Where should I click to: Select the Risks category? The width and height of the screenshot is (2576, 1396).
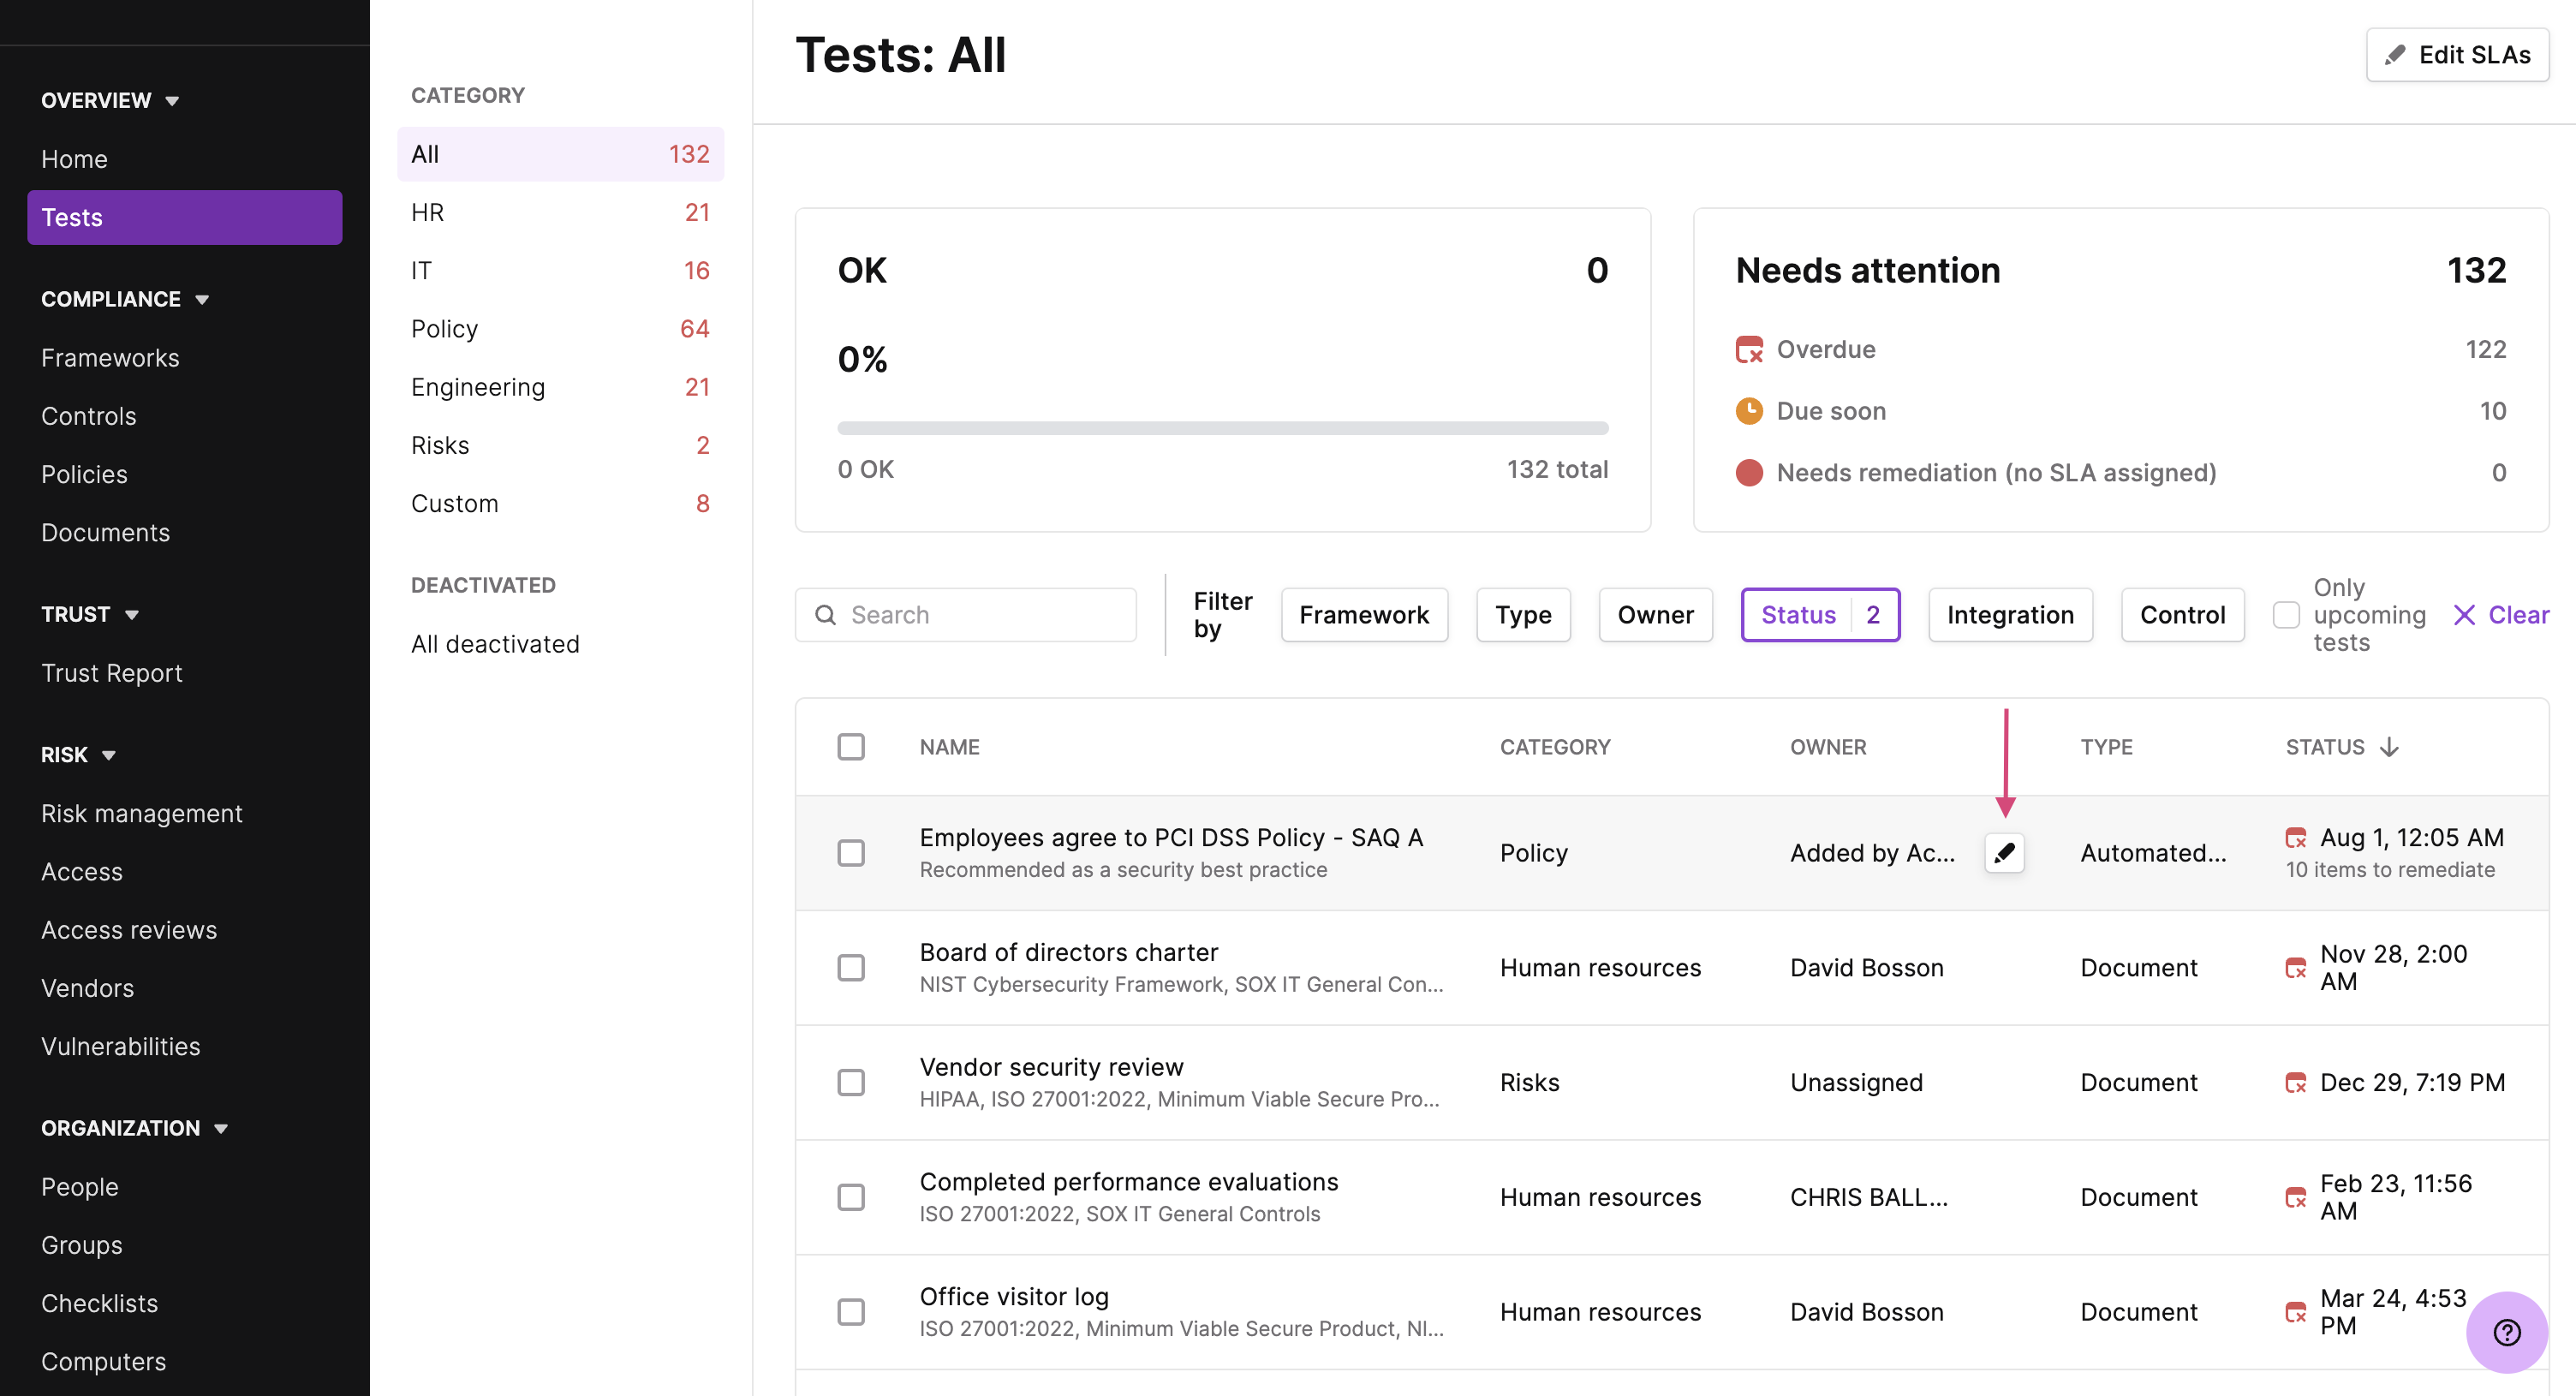560,445
